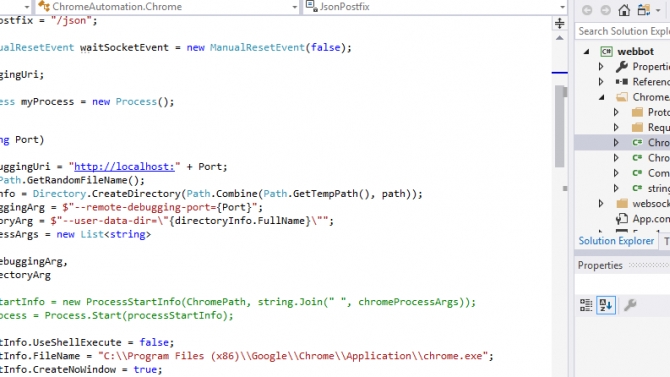Expand the Properties tree node
The height and width of the screenshot is (377, 670).
point(601,66)
